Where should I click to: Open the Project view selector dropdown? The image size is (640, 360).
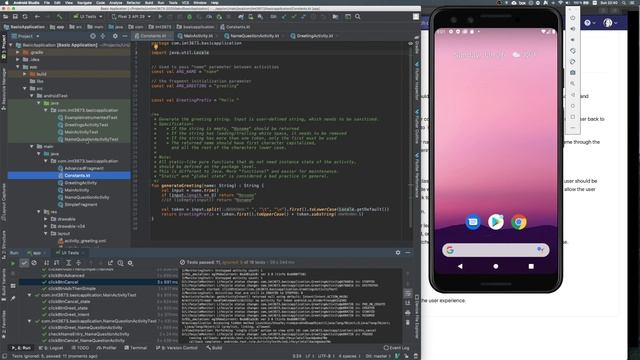pyautogui.click(x=25, y=36)
